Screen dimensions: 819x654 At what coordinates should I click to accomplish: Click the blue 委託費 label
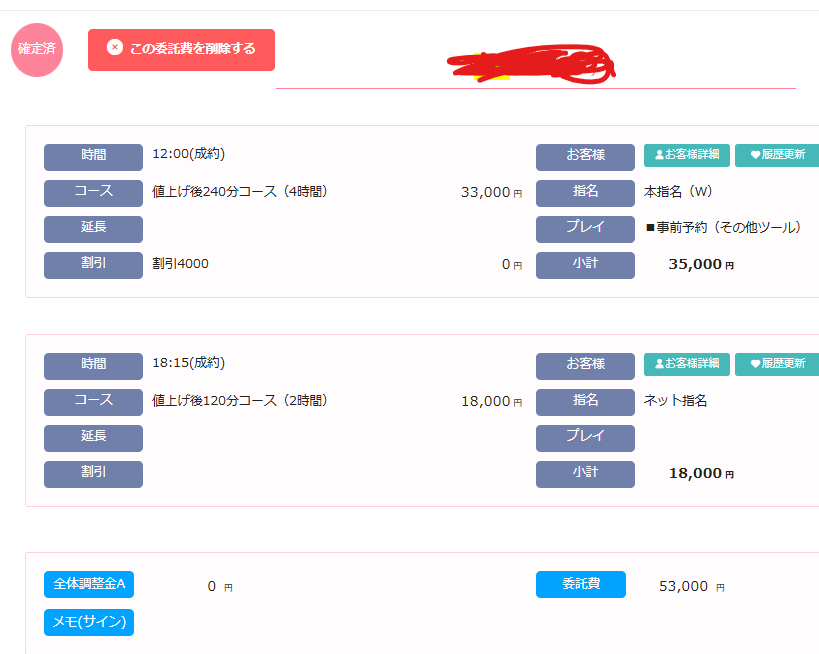pos(580,585)
